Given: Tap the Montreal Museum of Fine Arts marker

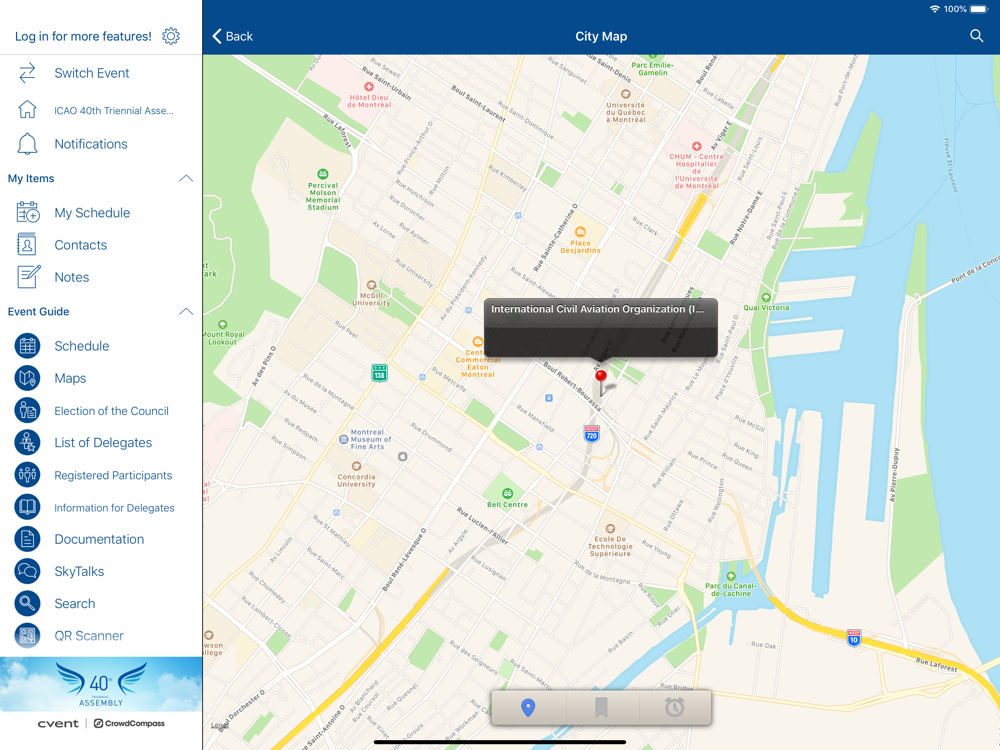Looking at the screenshot, I should click(344, 439).
